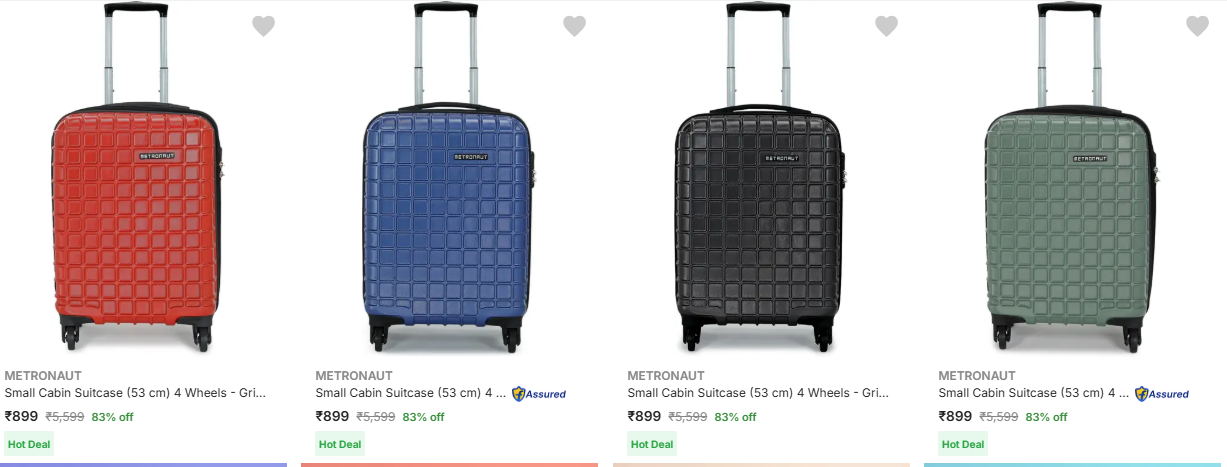The height and width of the screenshot is (467, 1227).
Task: Favorite the red suitcase with heart icon
Action: [x=263, y=26]
